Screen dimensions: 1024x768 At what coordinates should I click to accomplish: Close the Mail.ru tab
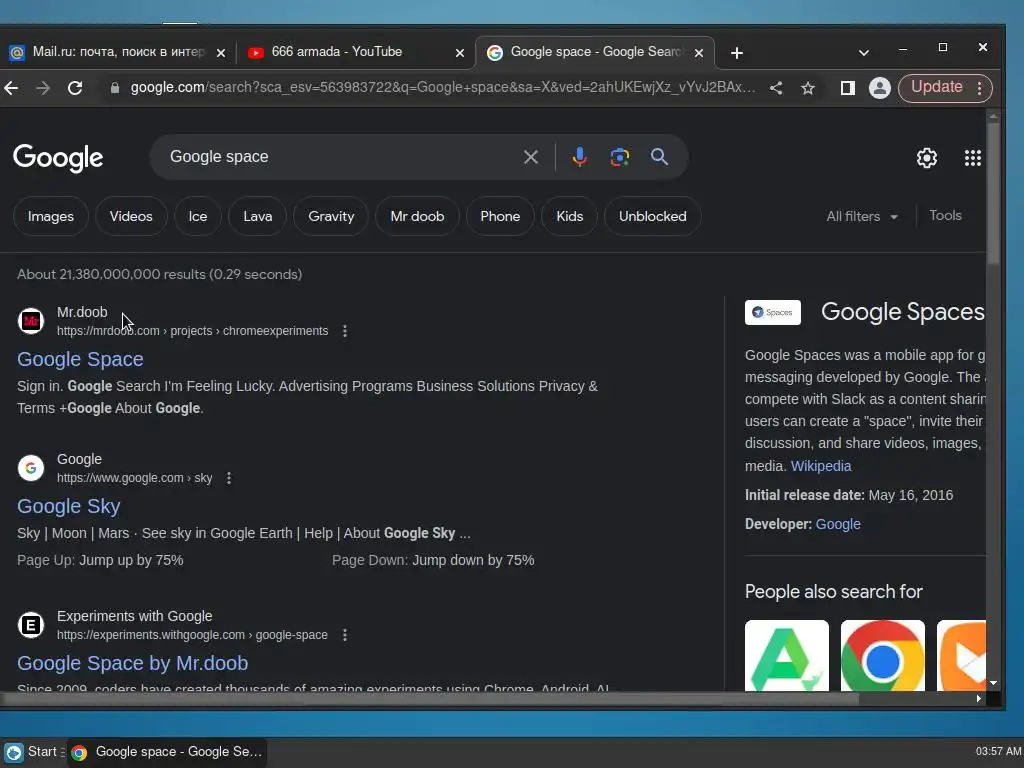coord(221,53)
